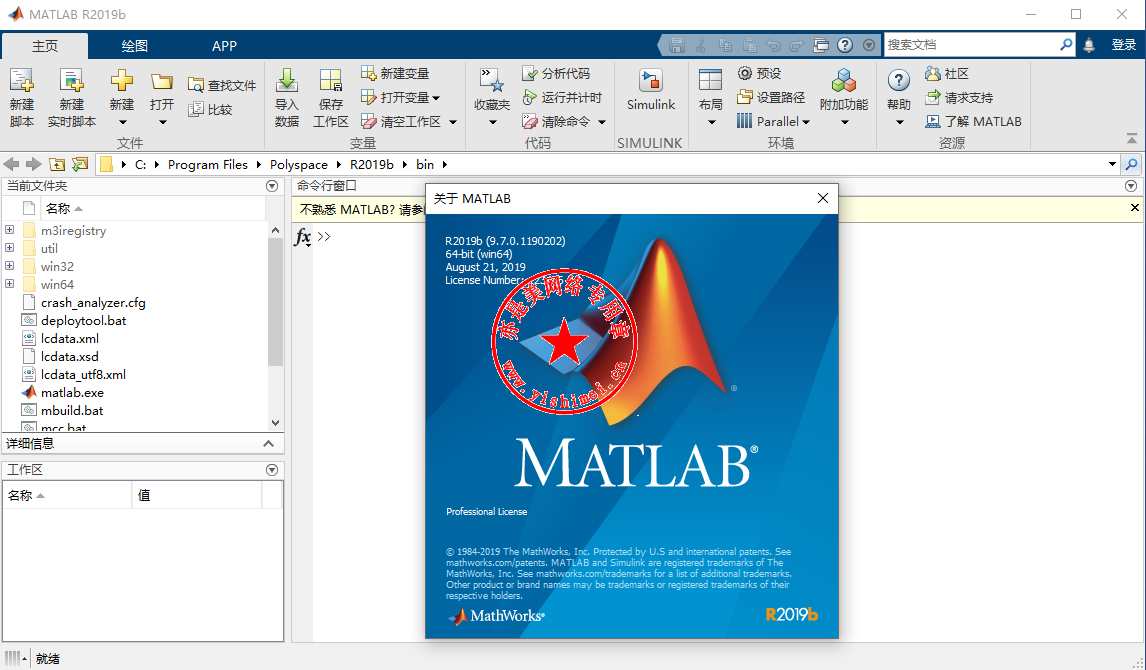Open the 收藏夹 favorites menu
1146x670 pixels.
492,98
